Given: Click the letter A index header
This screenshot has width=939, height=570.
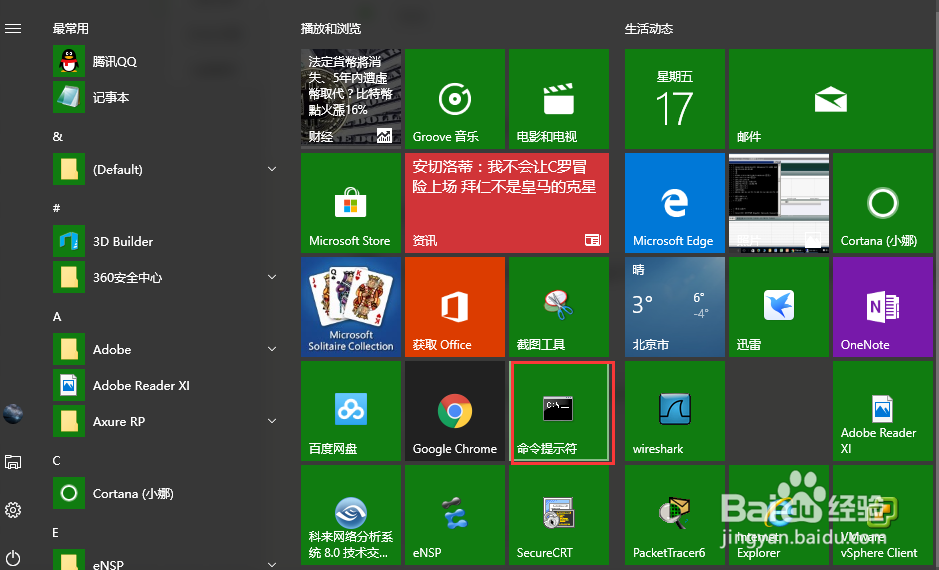Looking at the screenshot, I should 57,317.
